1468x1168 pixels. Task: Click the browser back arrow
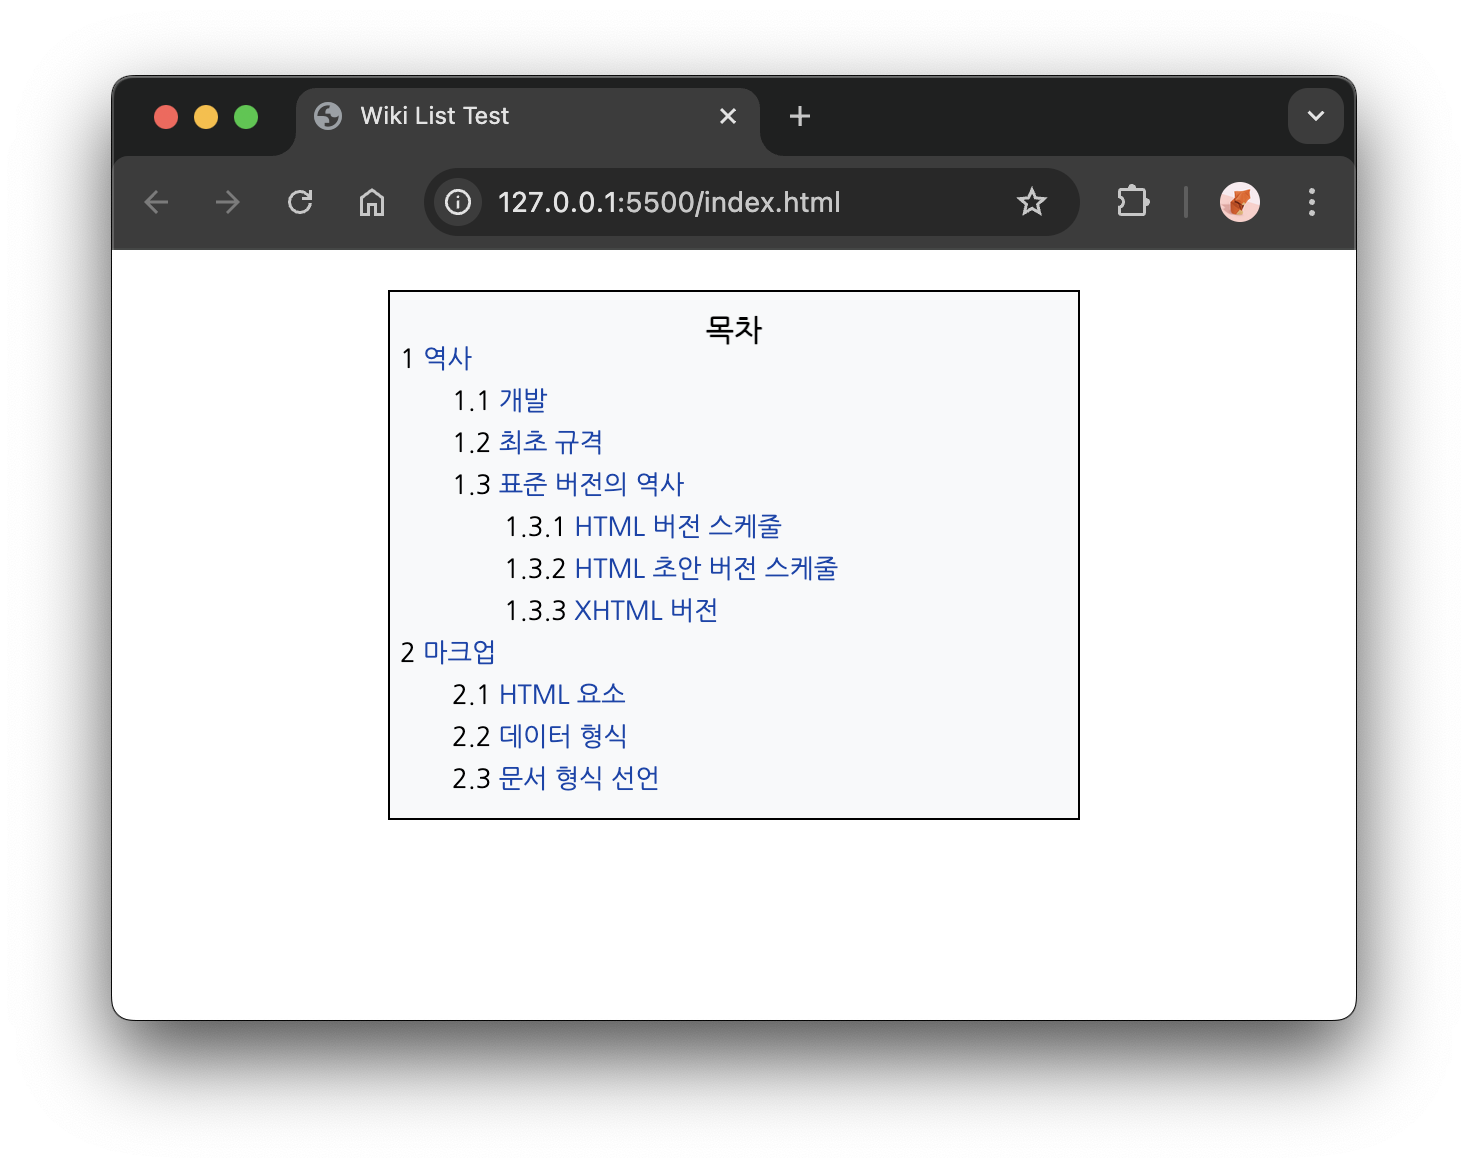tap(156, 202)
